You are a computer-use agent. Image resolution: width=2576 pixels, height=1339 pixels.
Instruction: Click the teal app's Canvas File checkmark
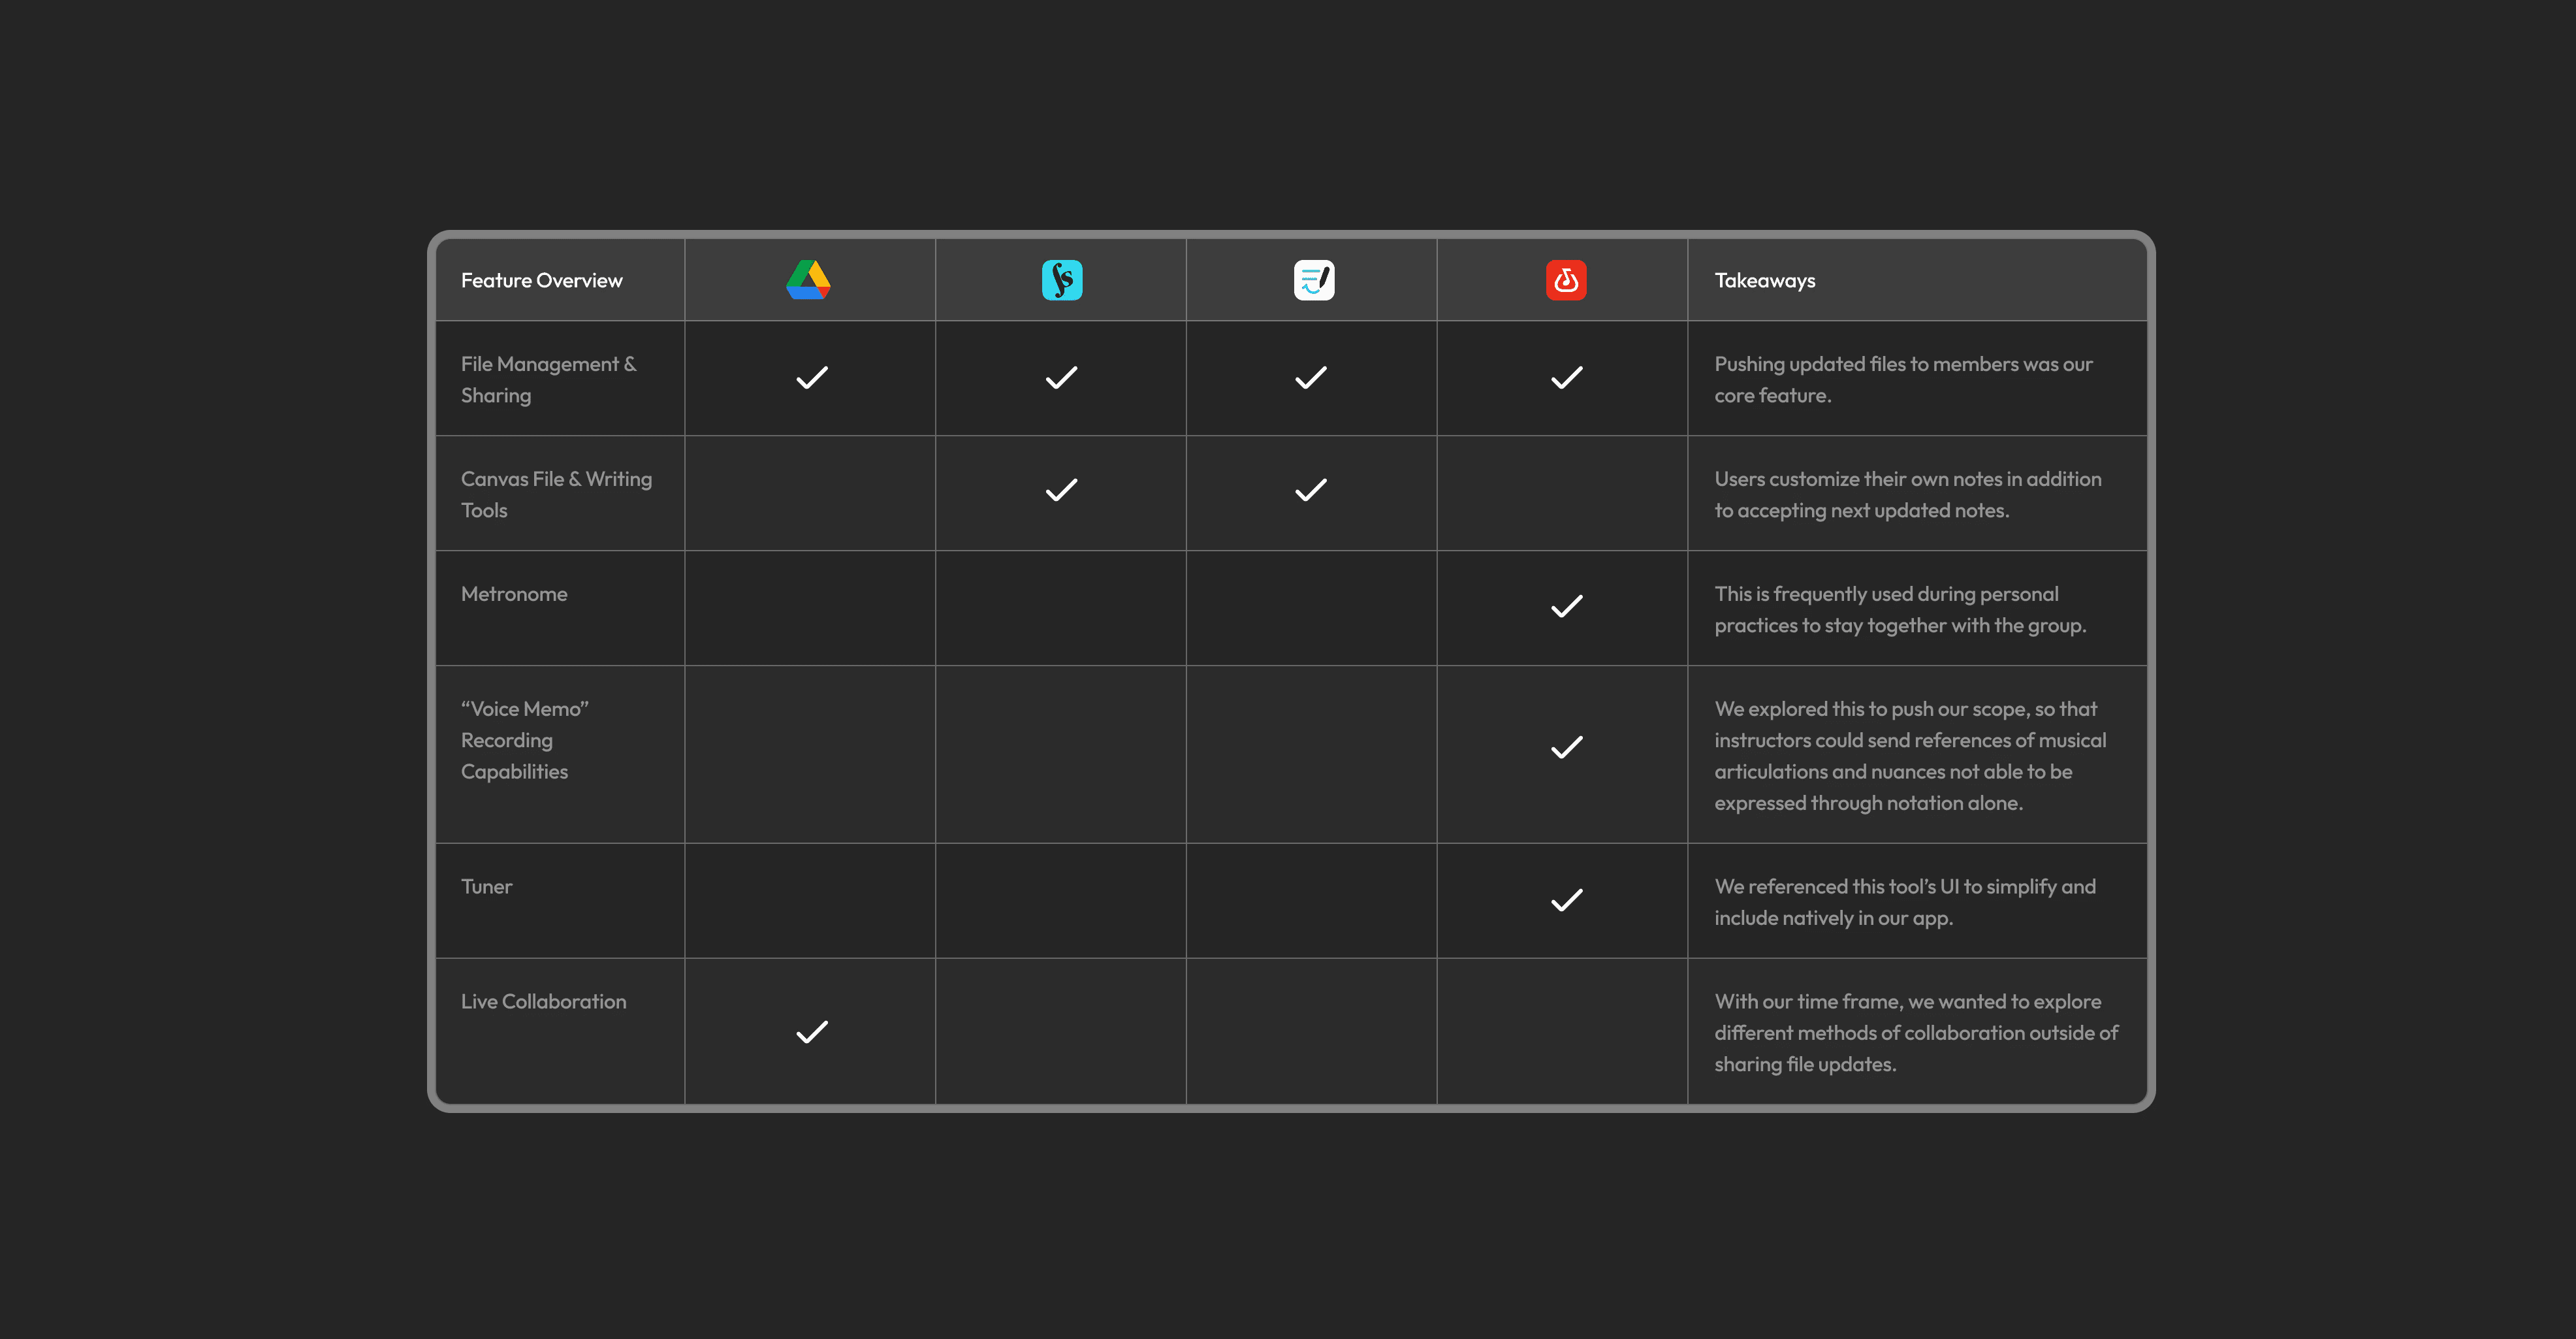coord(1060,490)
